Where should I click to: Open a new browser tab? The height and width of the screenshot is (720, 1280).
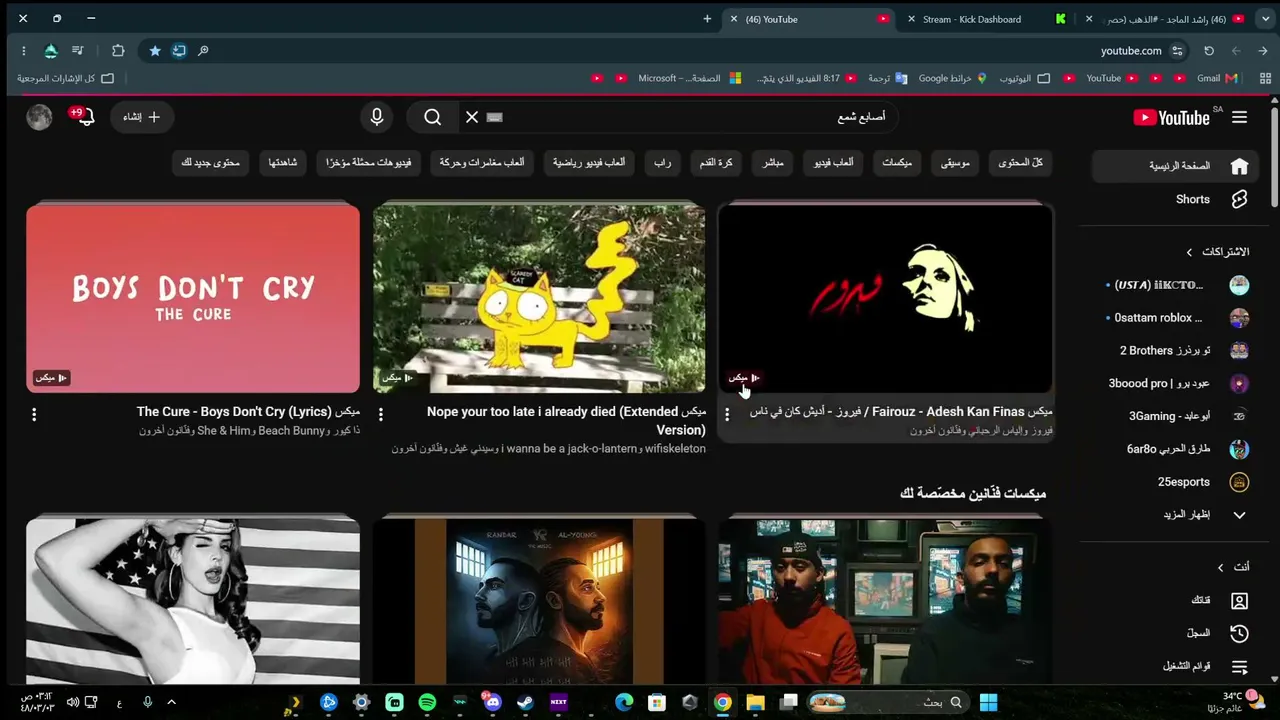pos(707,19)
